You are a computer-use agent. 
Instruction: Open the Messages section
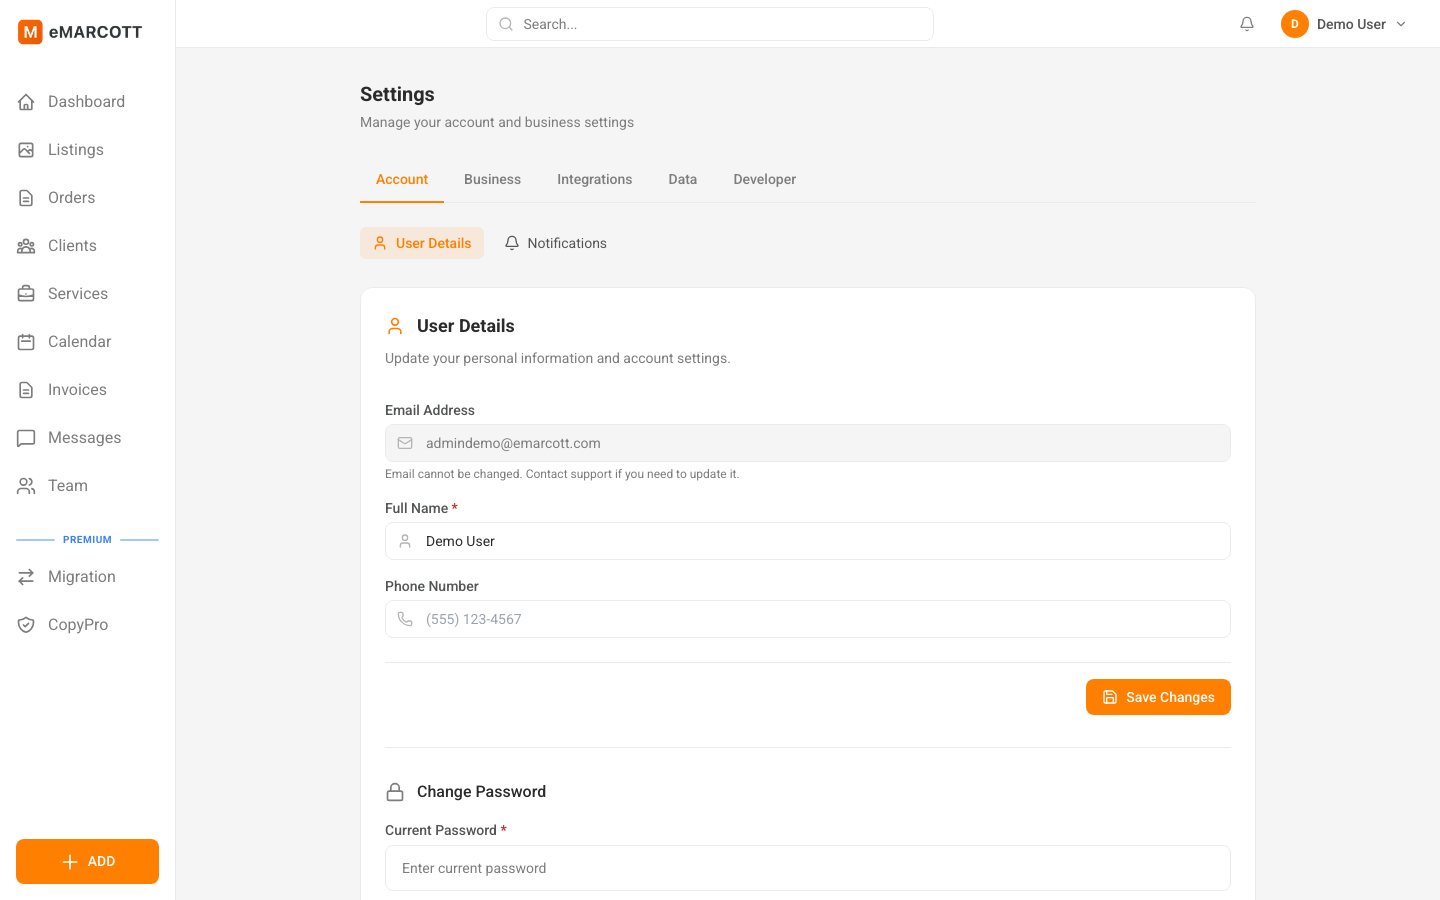[84, 437]
